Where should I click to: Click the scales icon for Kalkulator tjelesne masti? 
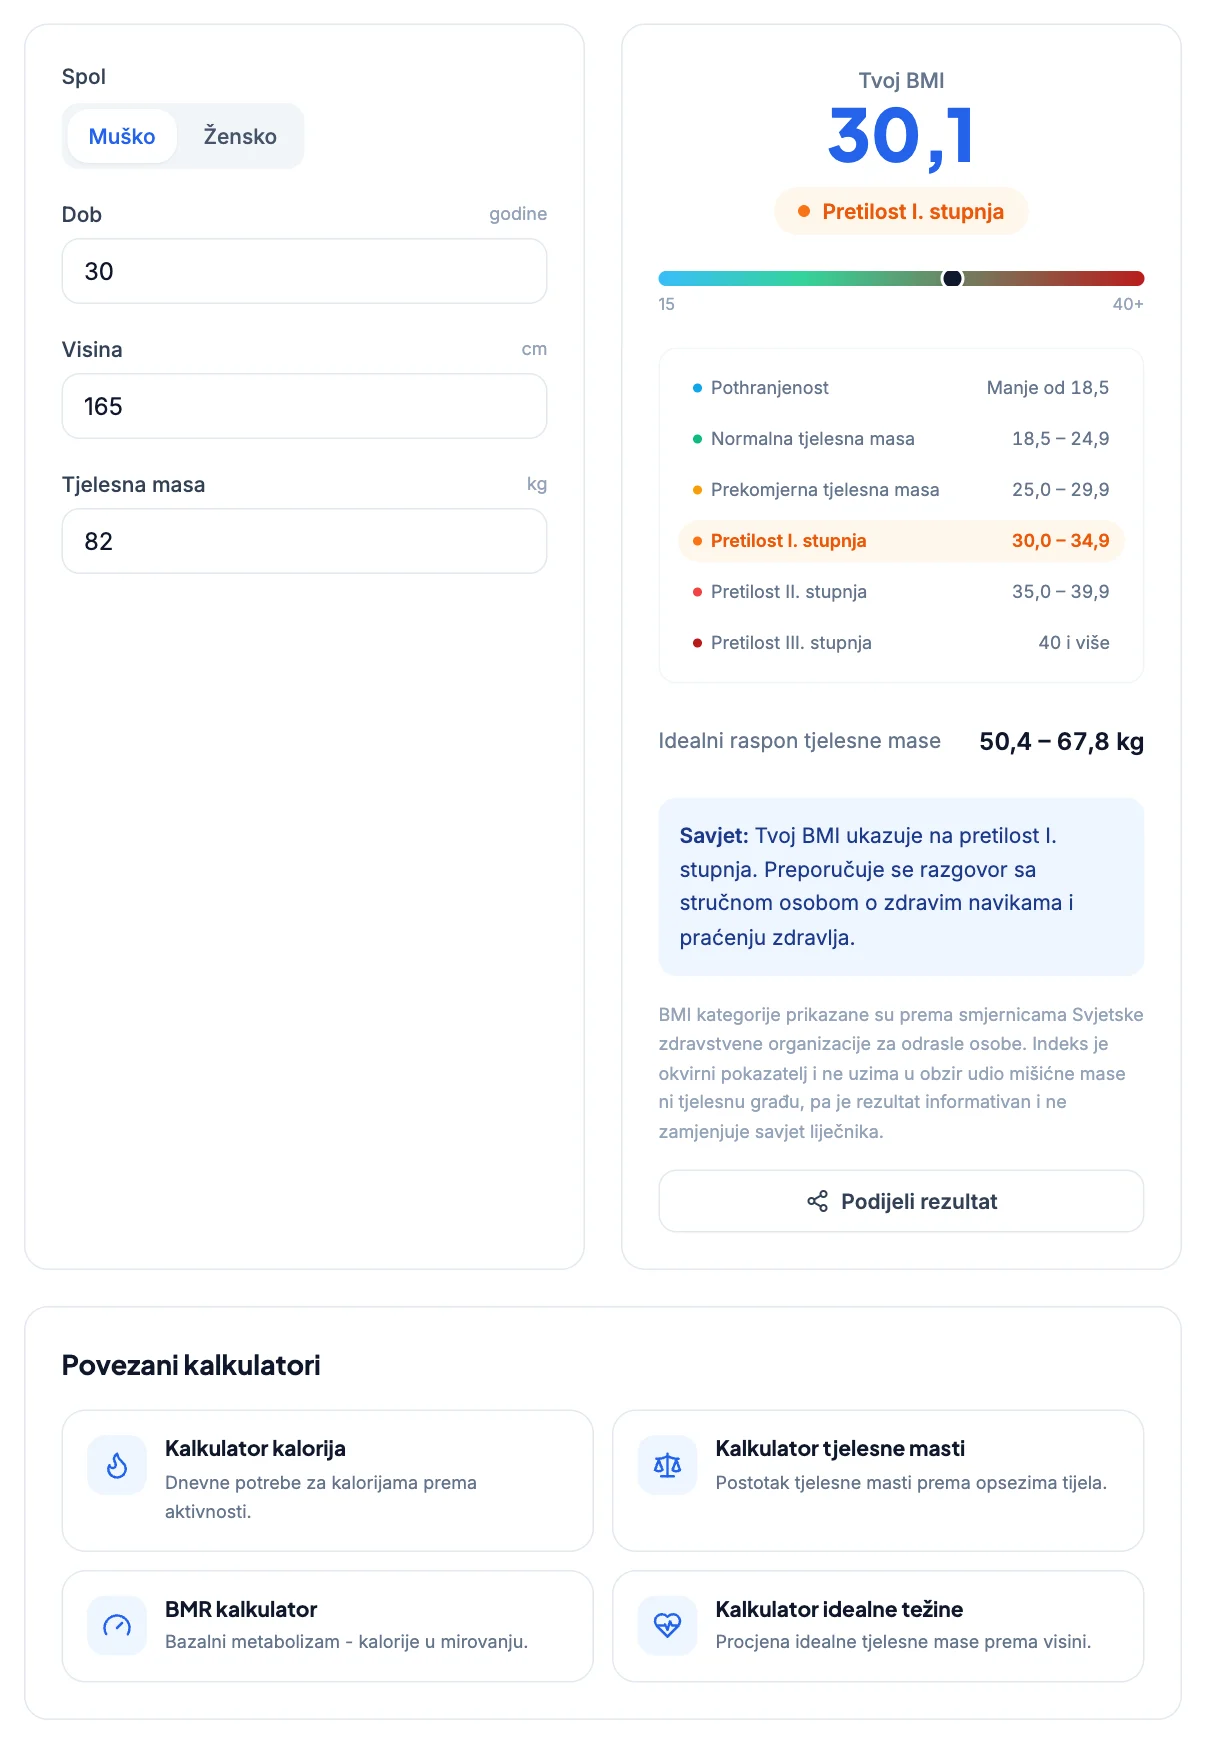pos(667,1466)
